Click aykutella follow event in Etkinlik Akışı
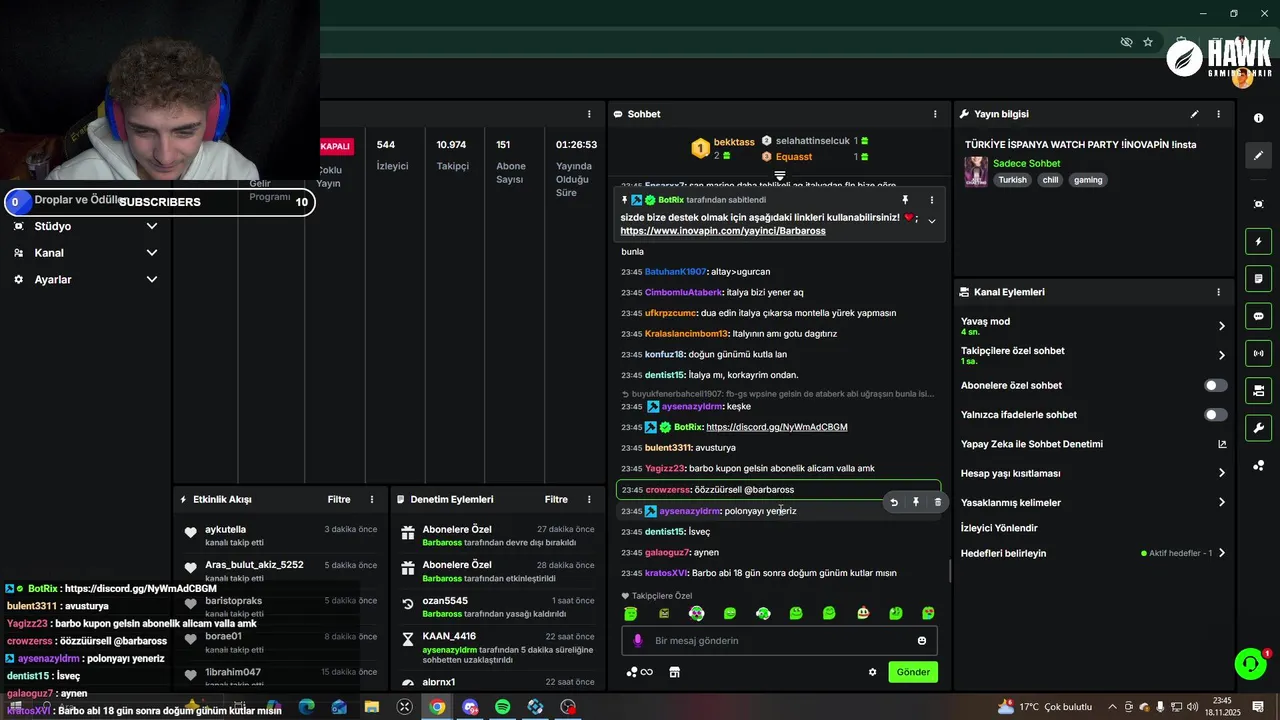Image resolution: width=1280 pixels, height=720 pixels. tap(279, 535)
